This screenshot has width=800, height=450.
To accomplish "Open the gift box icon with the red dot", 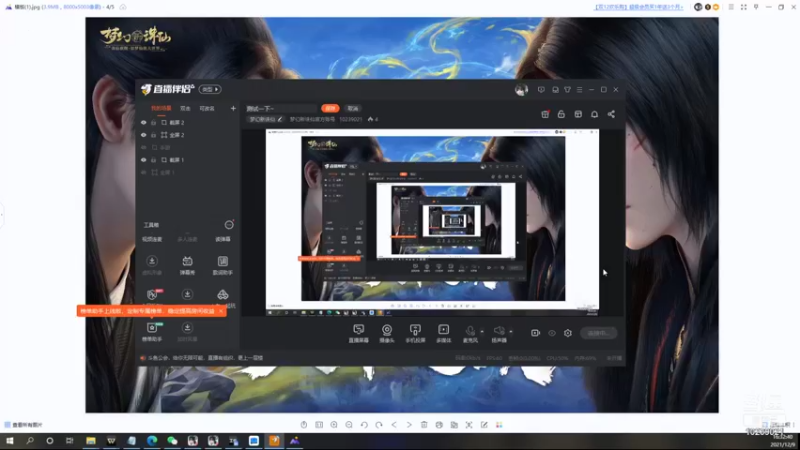I will [545, 114].
